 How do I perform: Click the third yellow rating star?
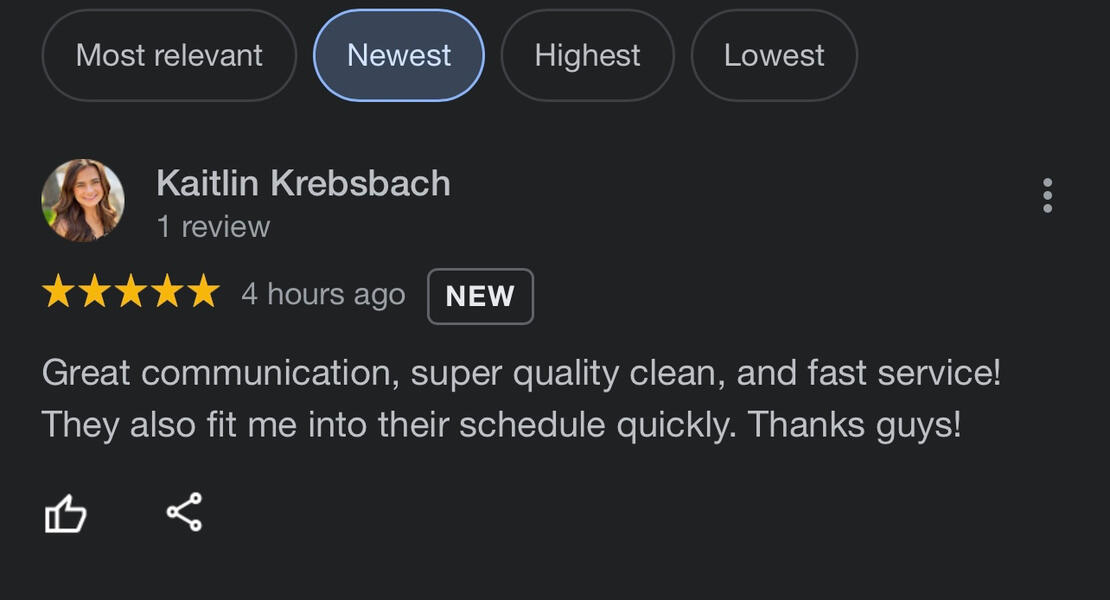pos(130,293)
